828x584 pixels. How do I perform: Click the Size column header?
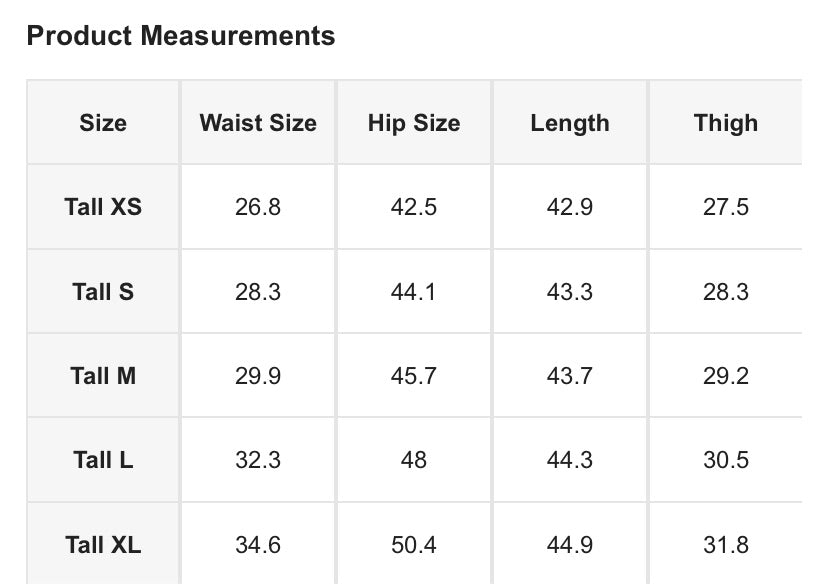click(x=103, y=123)
